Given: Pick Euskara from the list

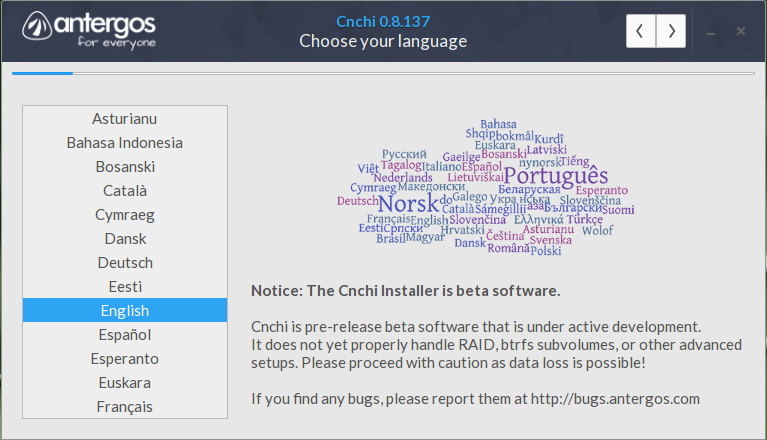Looking at the screenshot, I should tap(125, 382).
